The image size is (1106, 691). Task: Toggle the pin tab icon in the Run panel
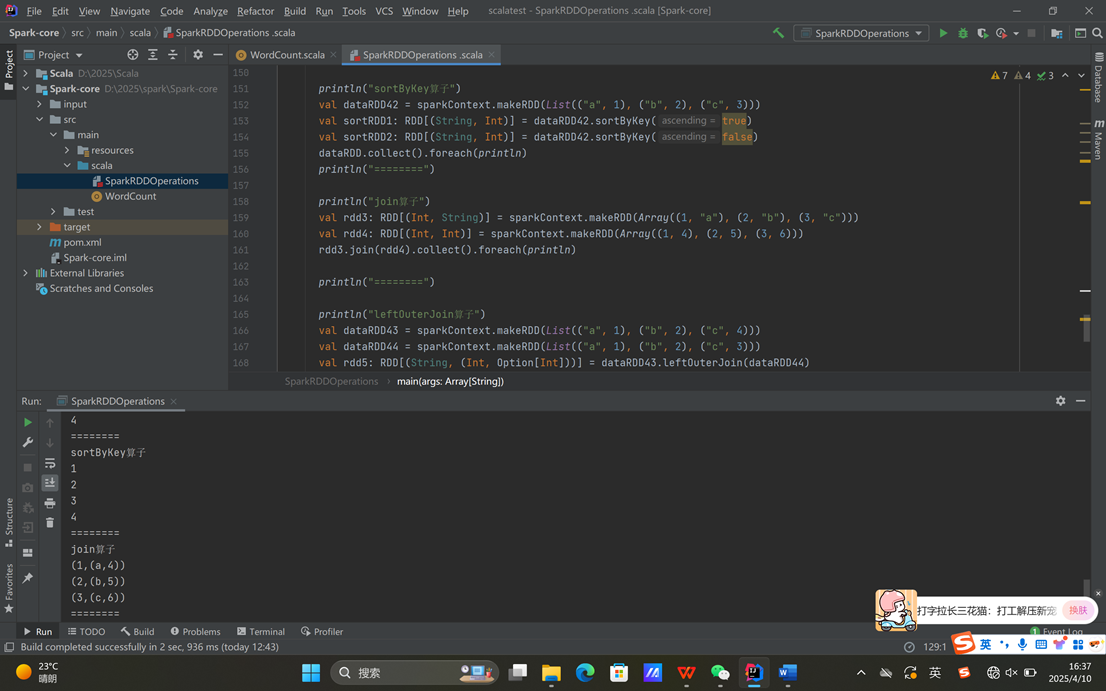click(28, 578)
